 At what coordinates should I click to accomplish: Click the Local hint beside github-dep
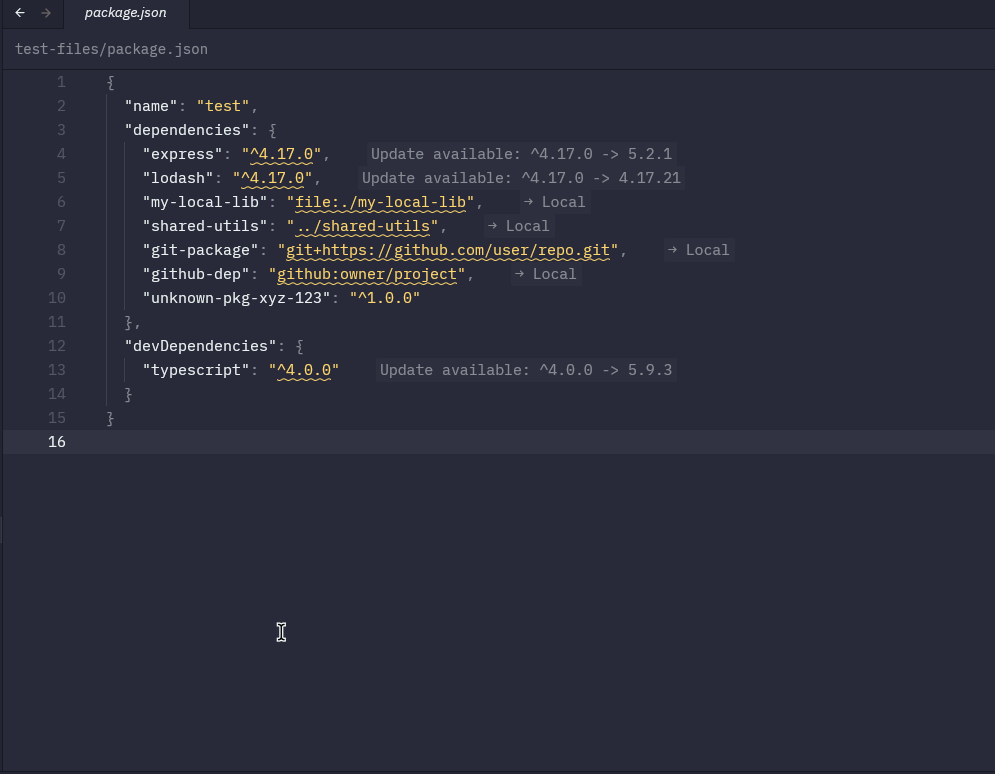[545, 274]
